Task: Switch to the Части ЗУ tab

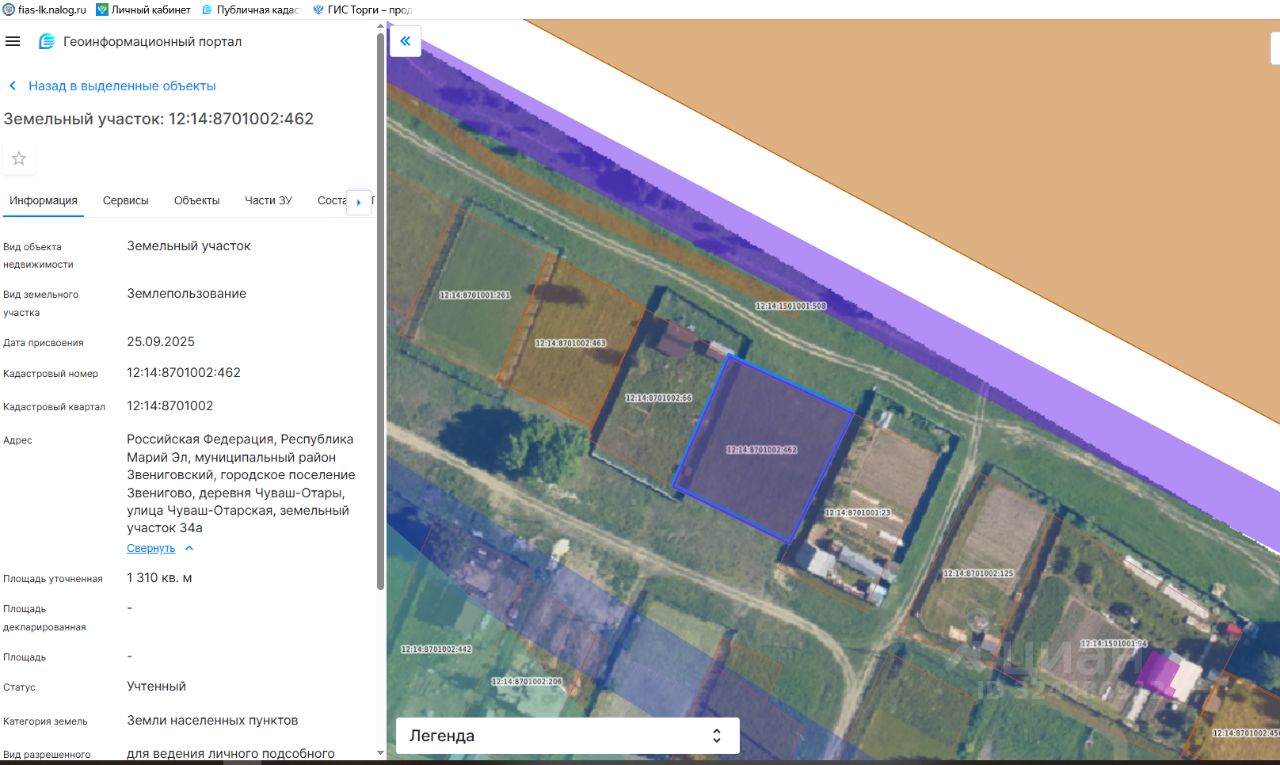Action: (x=268, y=200)
